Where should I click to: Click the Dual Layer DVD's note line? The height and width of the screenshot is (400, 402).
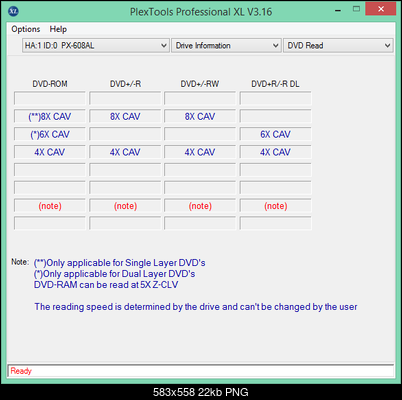[114, 274]
